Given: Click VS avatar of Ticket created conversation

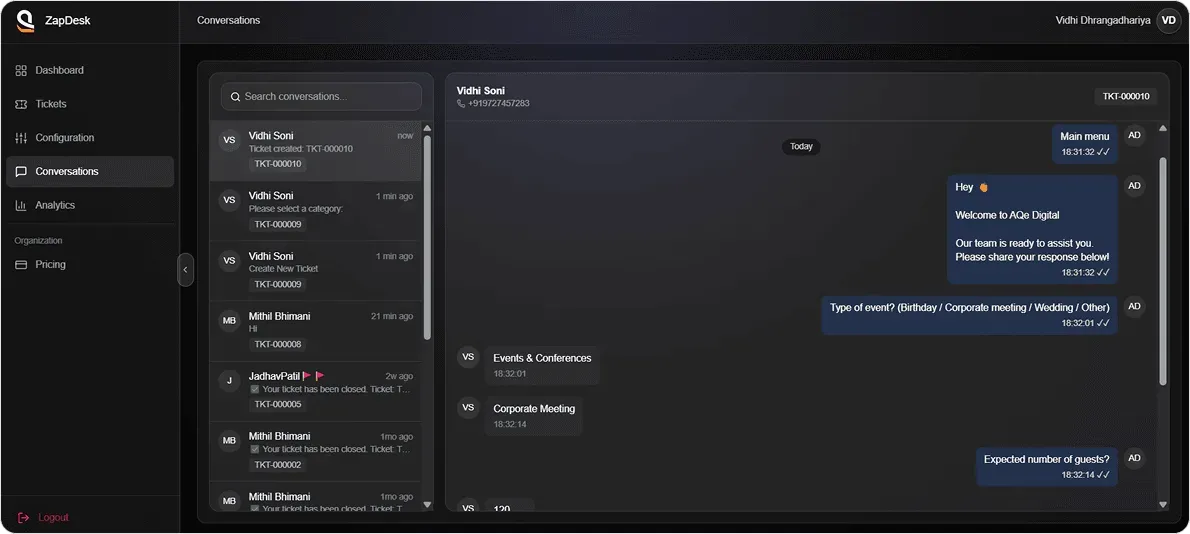Looking at the screenshot, I should point(229,140).
